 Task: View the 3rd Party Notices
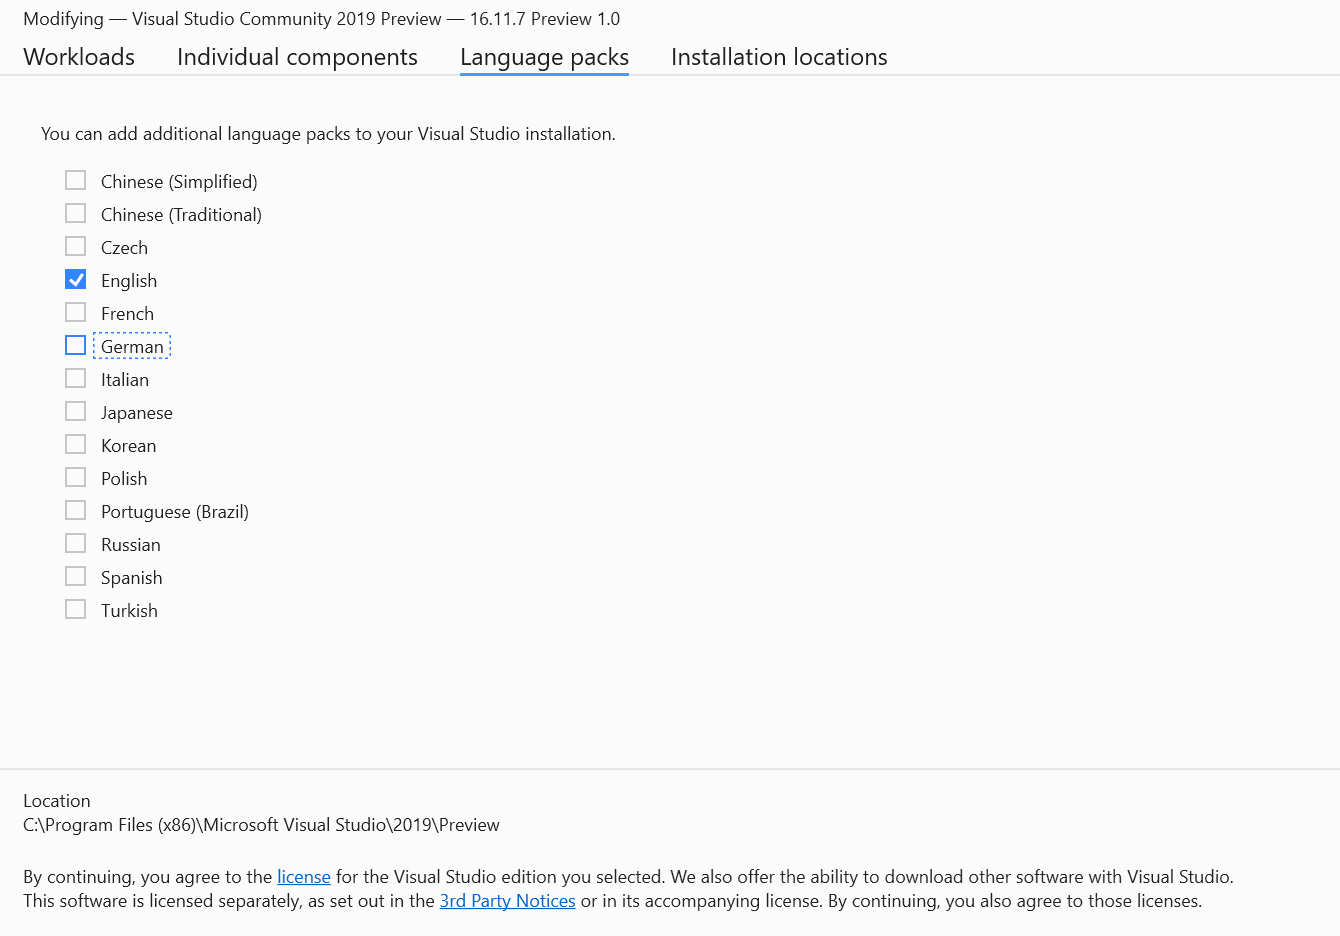tap(507, 900)
